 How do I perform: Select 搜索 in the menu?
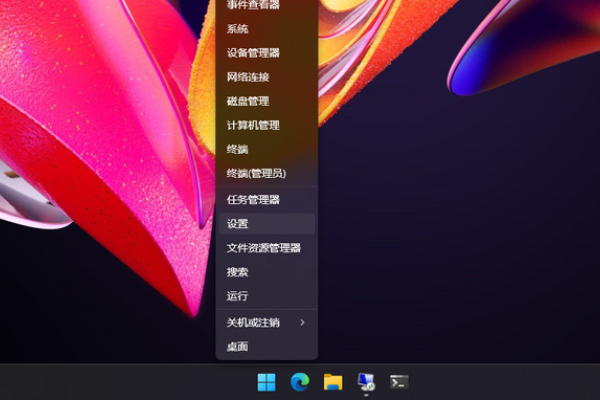tap(267, 272)
